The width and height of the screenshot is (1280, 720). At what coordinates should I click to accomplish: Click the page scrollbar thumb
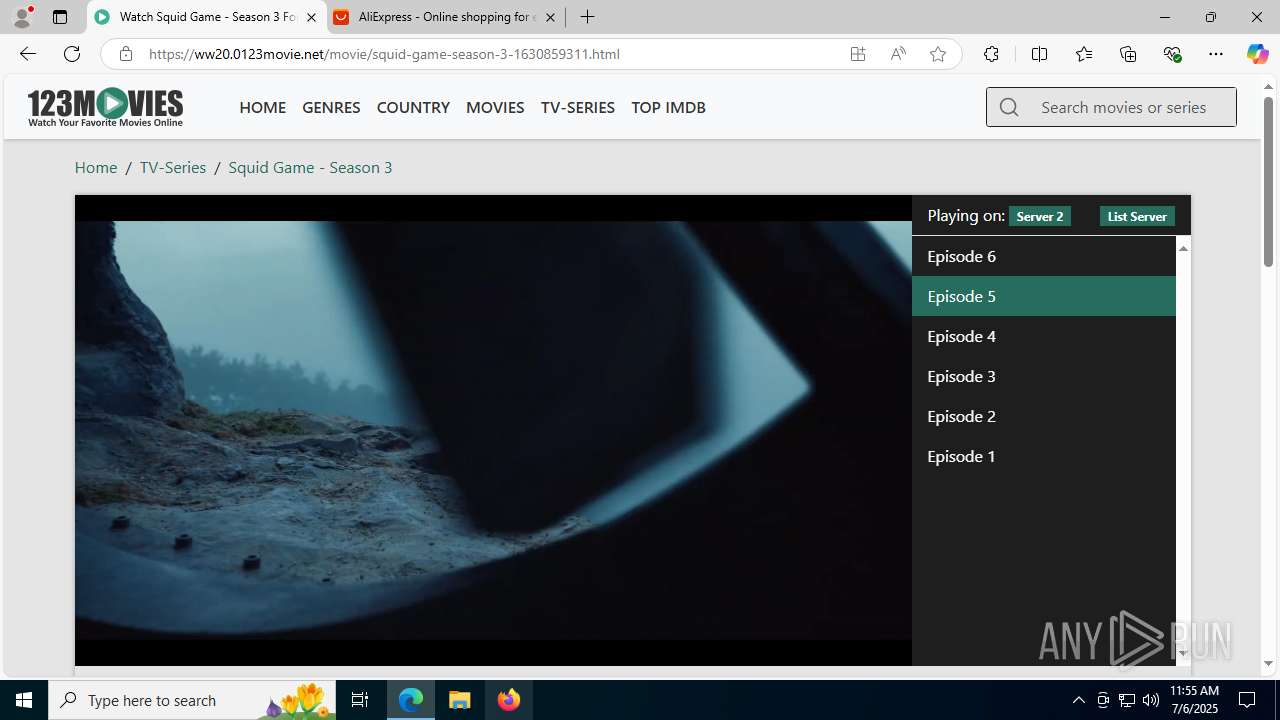1268,183
